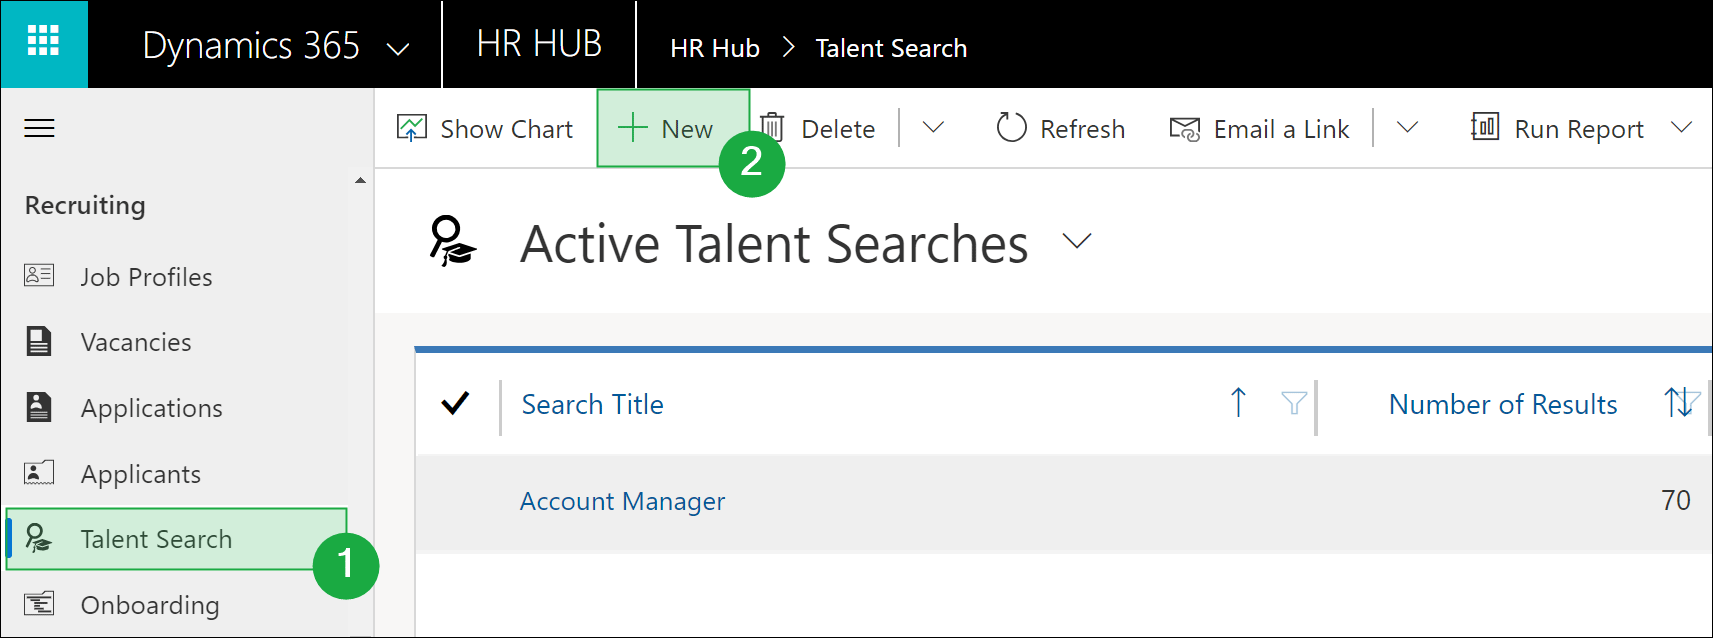The image size is (1713, 638).
Task: Open the Delete split-button dropdown arrow
Action: coord(933,127)
